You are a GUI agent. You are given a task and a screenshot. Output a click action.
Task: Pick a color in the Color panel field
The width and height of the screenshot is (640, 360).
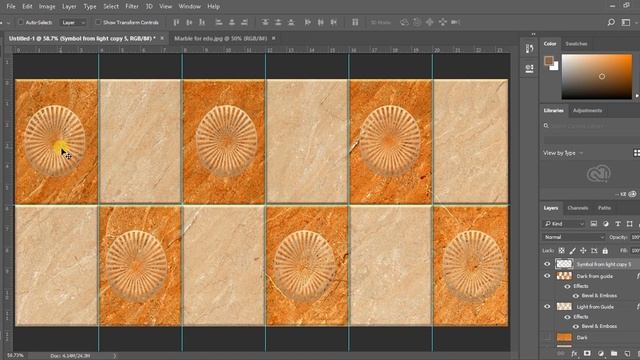click(596, 77)
